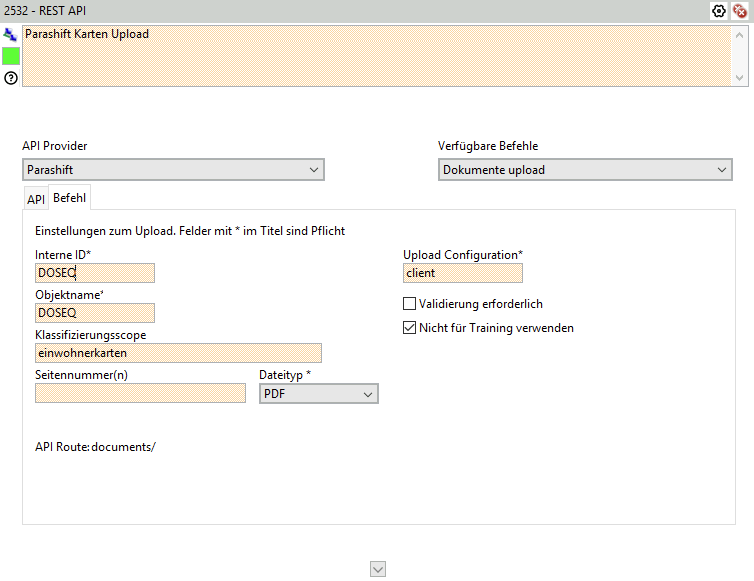
Task: Click the Objektname input field
Action: [x=95, y=313]
